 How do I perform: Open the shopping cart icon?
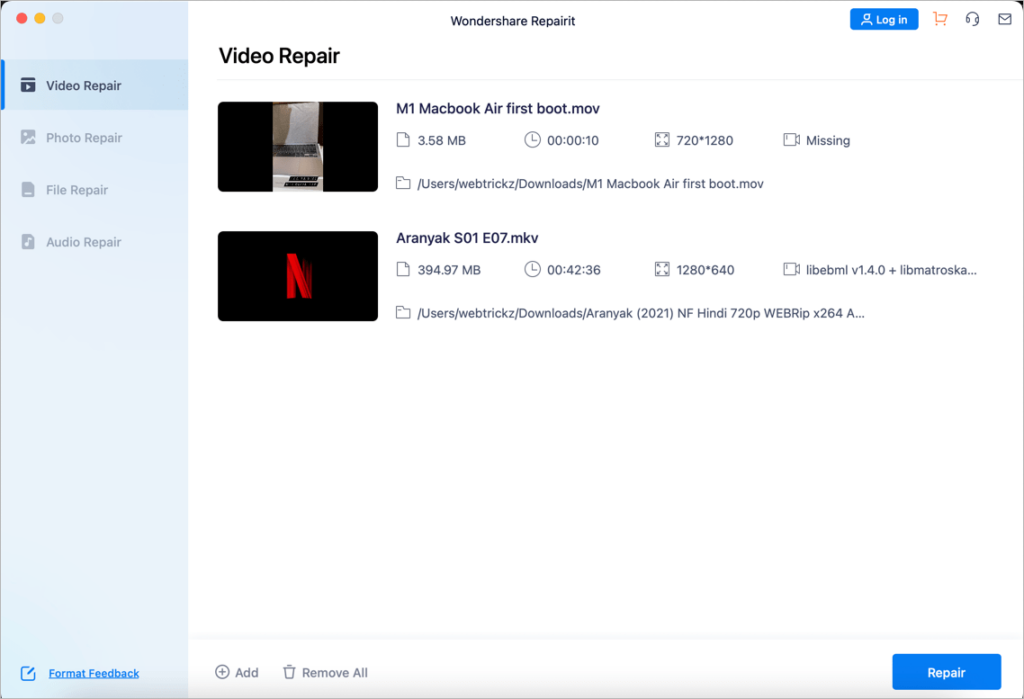point(939,18)
